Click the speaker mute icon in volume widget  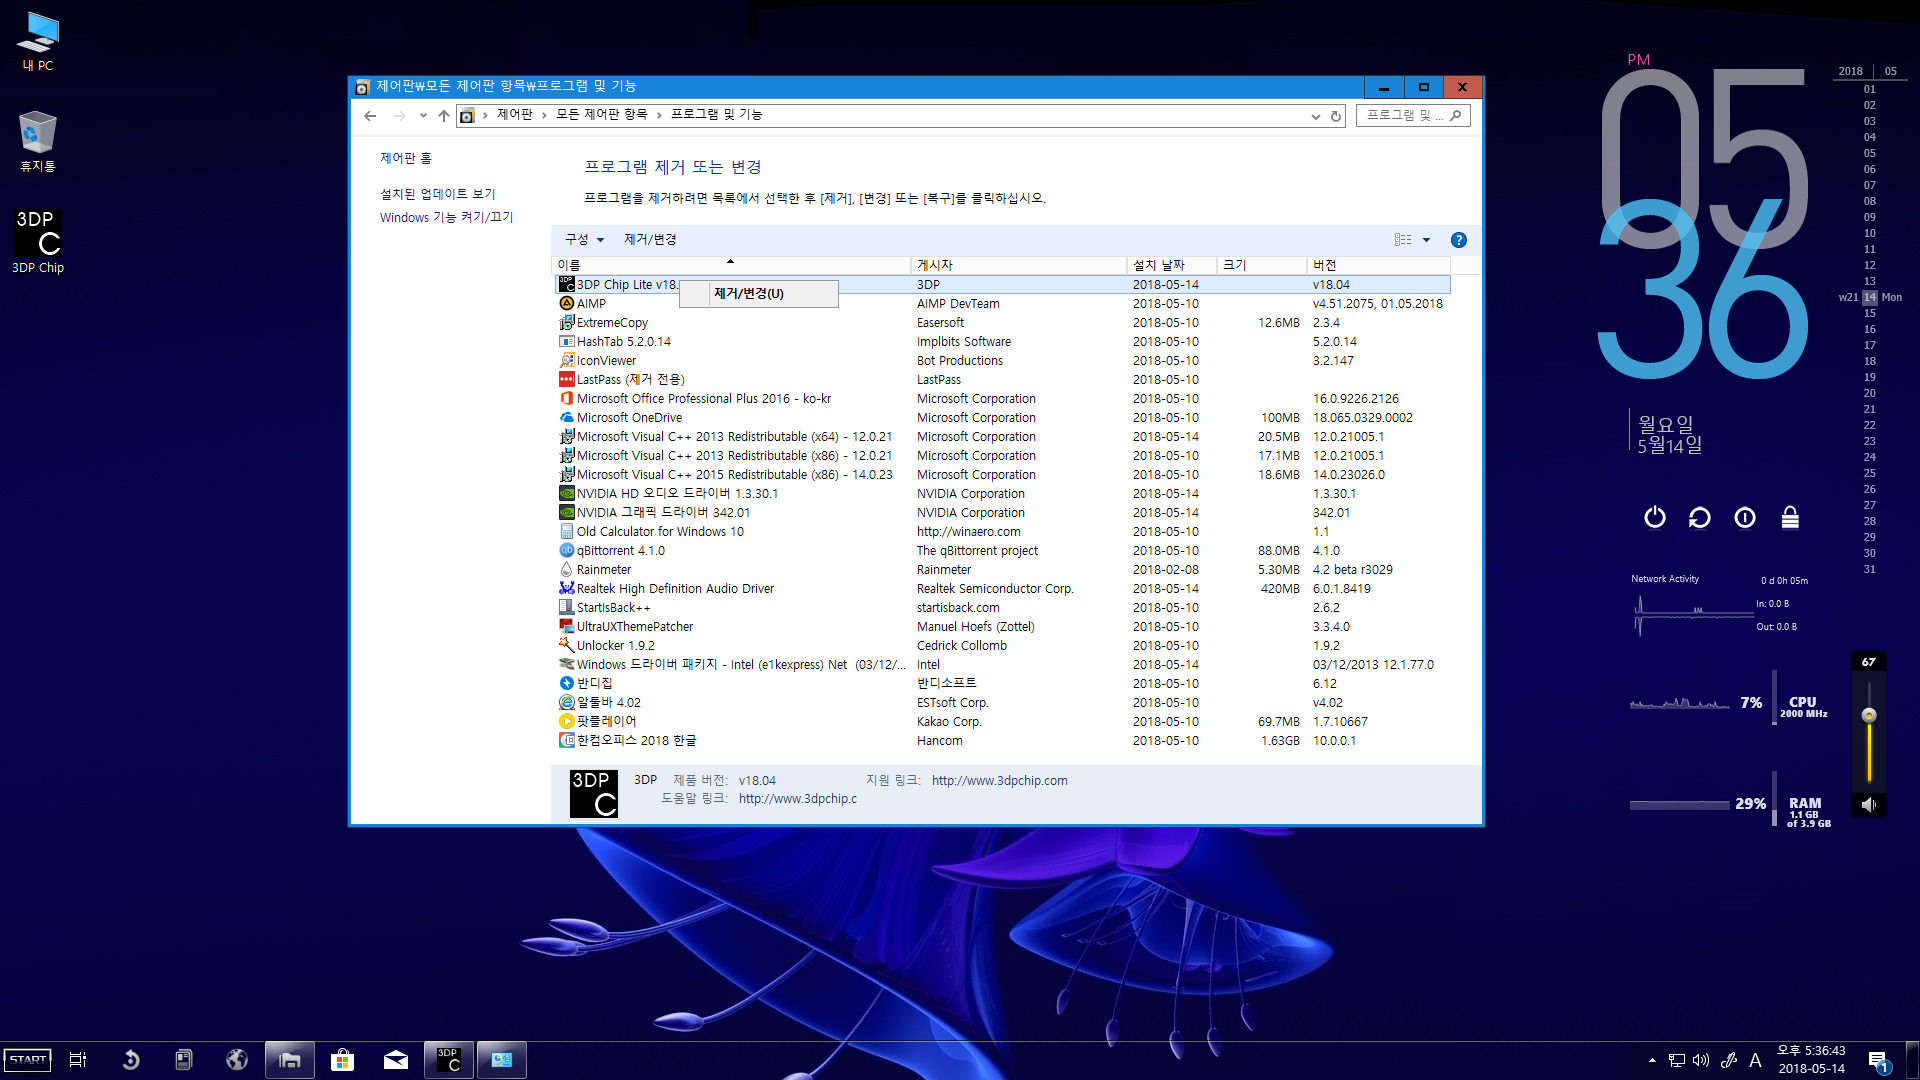coord(1868,804)
